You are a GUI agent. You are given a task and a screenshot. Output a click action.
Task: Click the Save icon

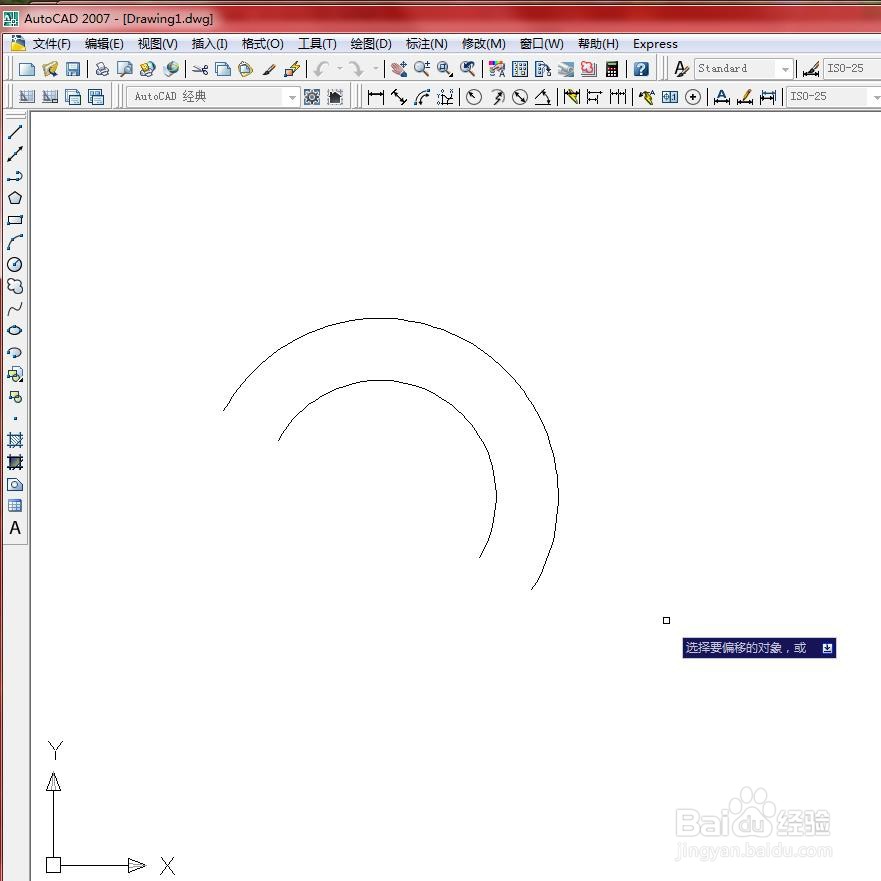pyautogui.click(x=73, y=69)
